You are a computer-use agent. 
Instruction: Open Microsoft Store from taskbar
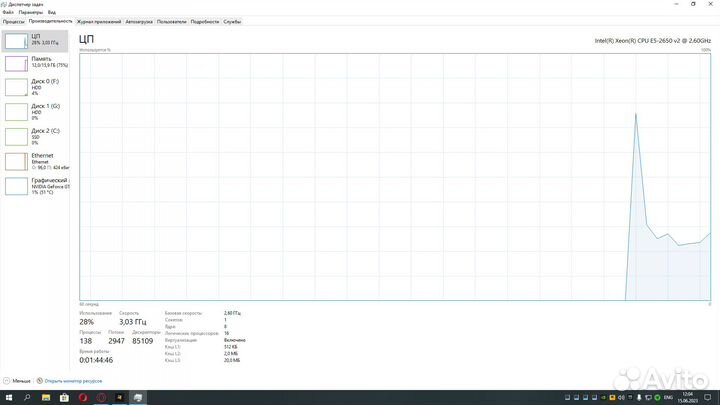tap(64, 398)
